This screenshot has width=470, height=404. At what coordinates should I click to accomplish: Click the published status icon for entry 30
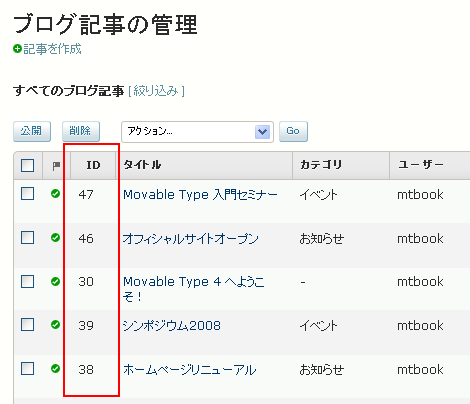tap(55, 282)
